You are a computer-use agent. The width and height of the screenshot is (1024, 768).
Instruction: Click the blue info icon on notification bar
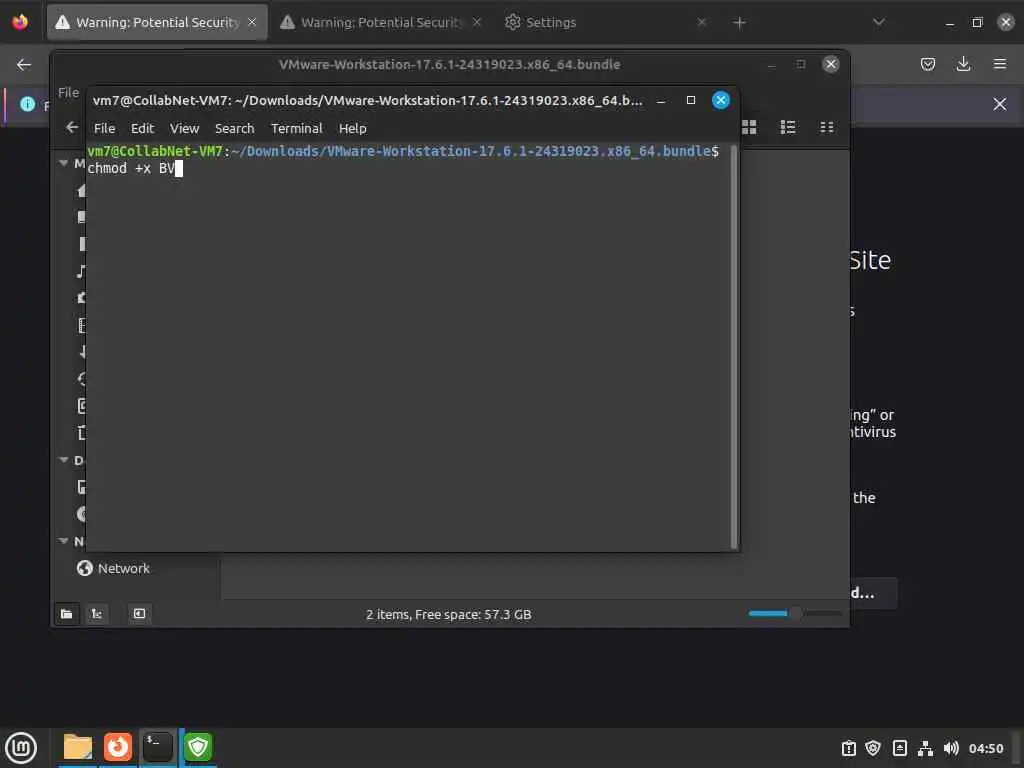pyautogui.click(x=27, y=104)
